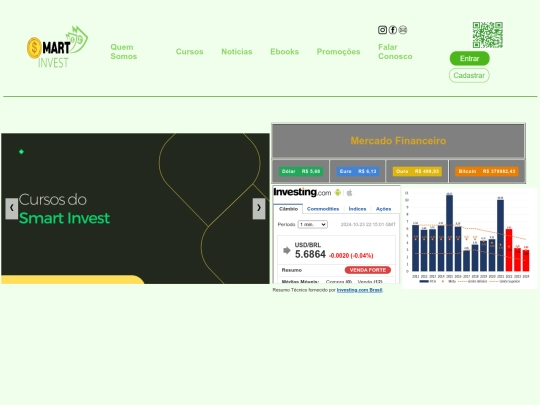Click the 5.6864 exchange rate value
540x405 pixels.
click(x=310, y=255)
